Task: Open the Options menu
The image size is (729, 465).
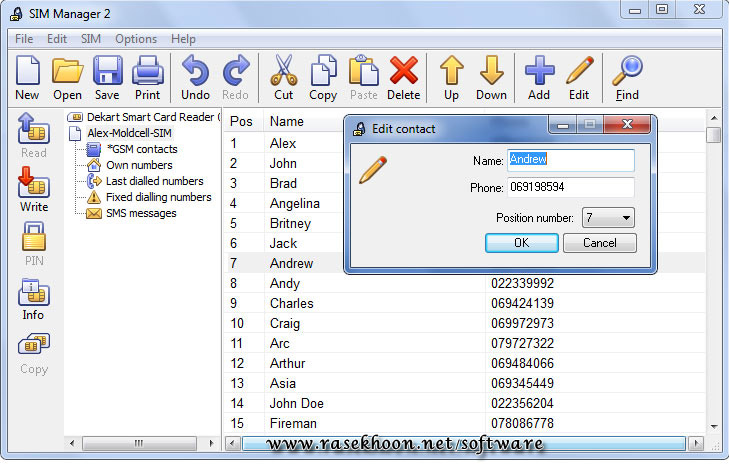Action: pyautogui.click(x=136, y=39)
